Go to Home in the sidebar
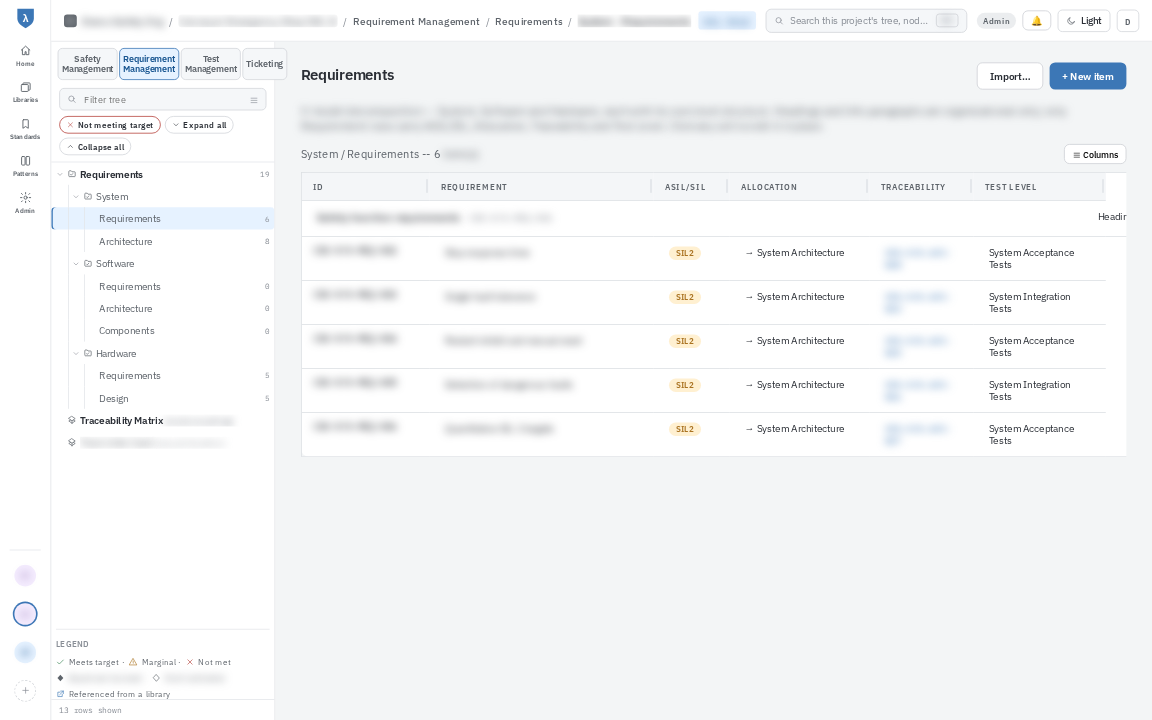The width and height of the screenshot is (1152, 720). tap(25, 56)
